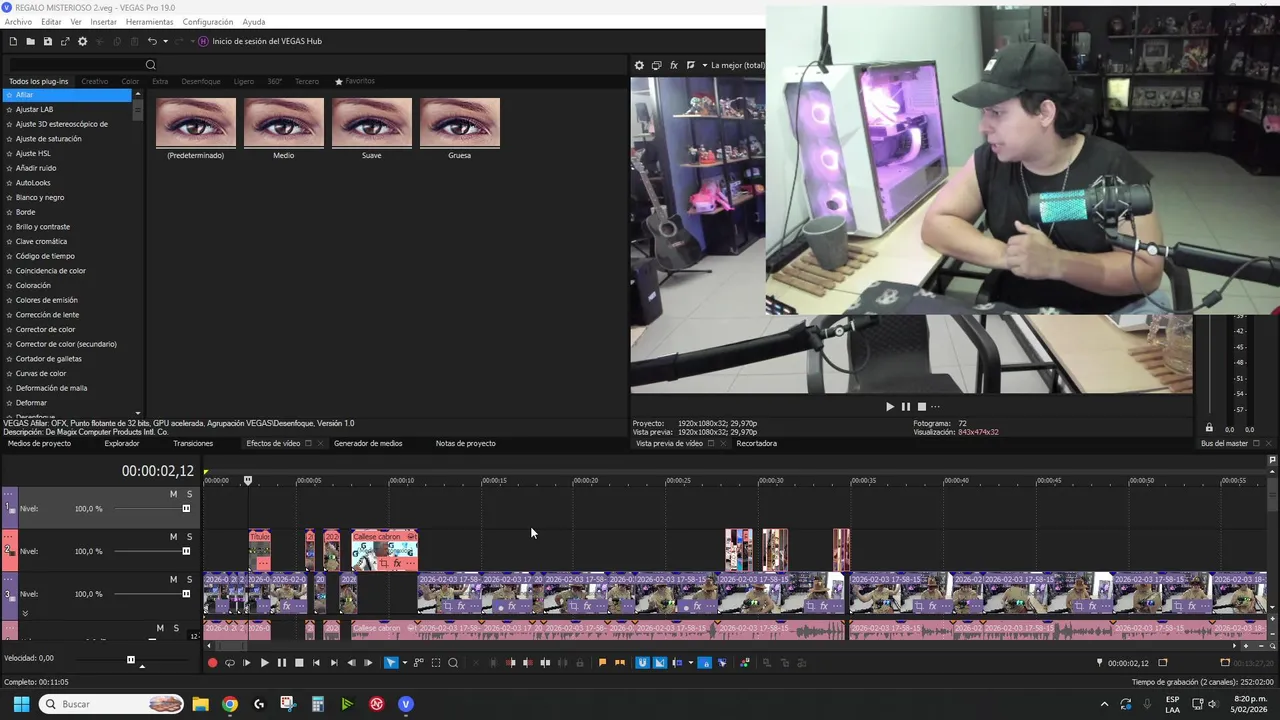The height and width of the screenshot is (720, 1280).
Task: Insert a marker with orange flag icon
Action: coord(602,662)
